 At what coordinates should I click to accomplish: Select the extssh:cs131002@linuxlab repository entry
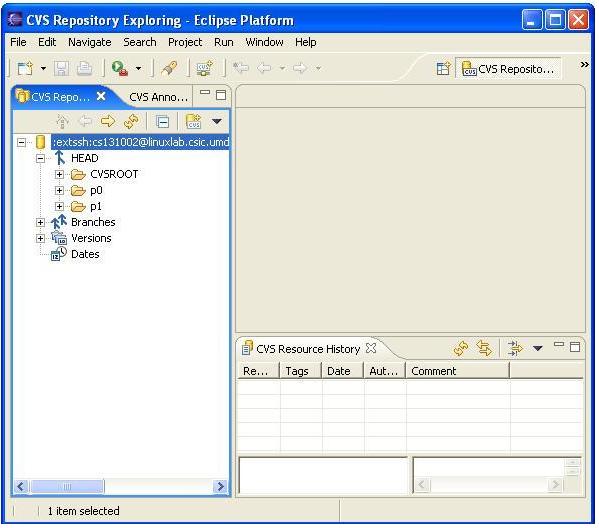coord(141,142)
